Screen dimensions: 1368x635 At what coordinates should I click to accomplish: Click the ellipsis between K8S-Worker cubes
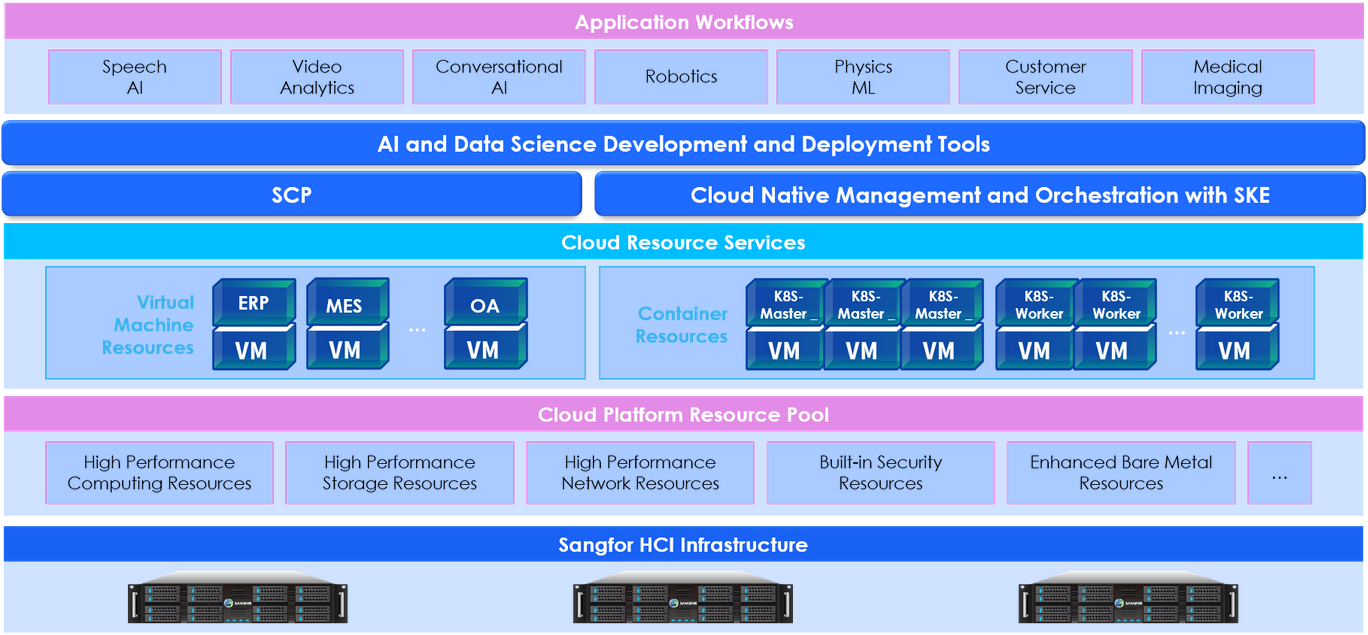pyautogui.click(x=1176, y=330)
